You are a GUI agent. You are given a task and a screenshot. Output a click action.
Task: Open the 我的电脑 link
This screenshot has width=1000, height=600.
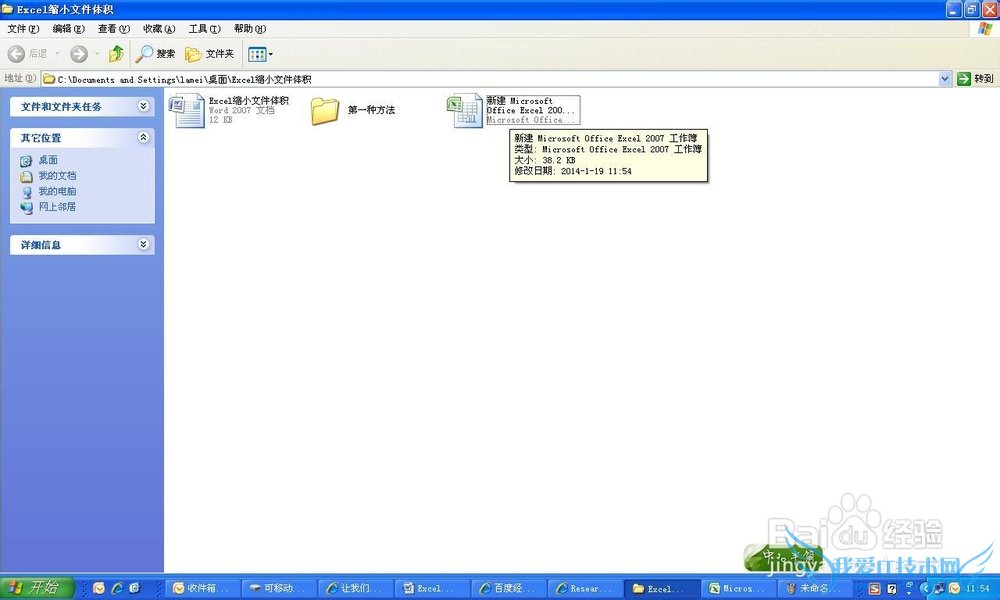click(x=57, y=191)
